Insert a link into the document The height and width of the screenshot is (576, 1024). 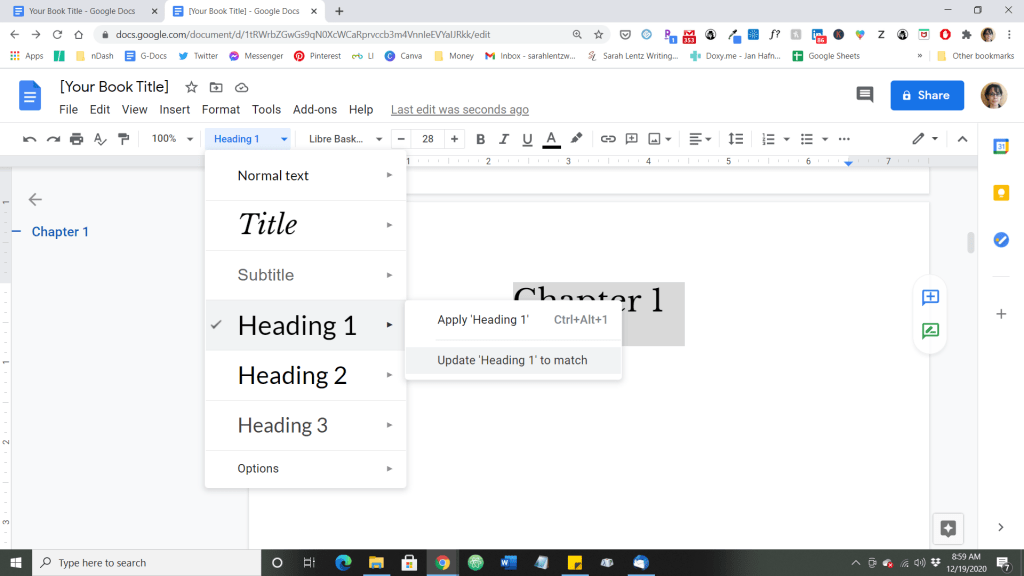607,138
